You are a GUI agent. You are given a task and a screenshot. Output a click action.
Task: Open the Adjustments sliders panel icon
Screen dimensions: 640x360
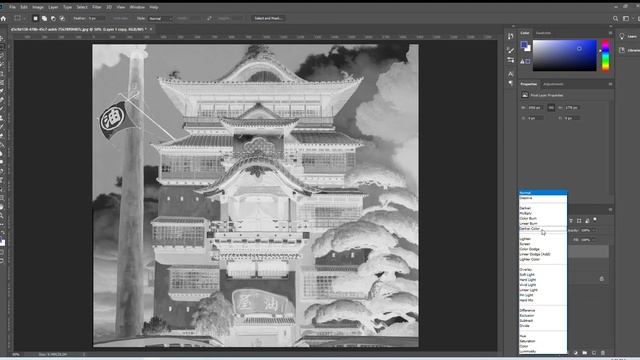pyautogui.click(x=511, y=60)
